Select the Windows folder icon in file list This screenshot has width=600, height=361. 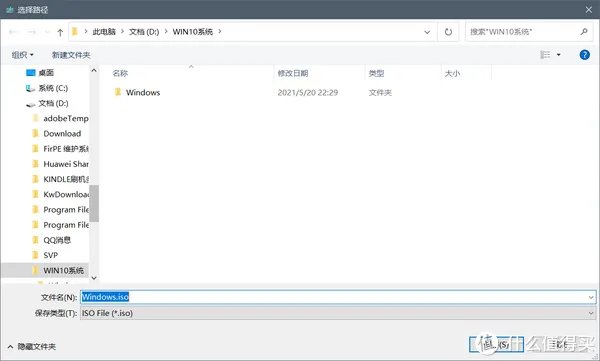coord(118,92)
